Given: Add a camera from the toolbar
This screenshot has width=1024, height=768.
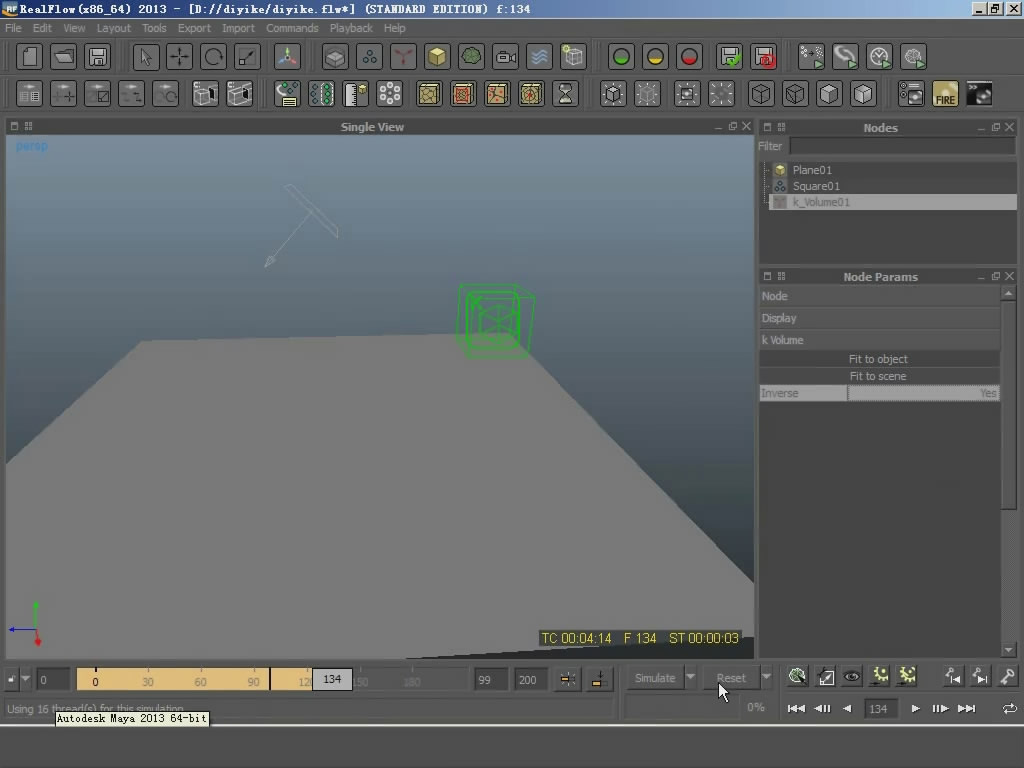Looking at the screenshot, I should (x=505, y=57).
